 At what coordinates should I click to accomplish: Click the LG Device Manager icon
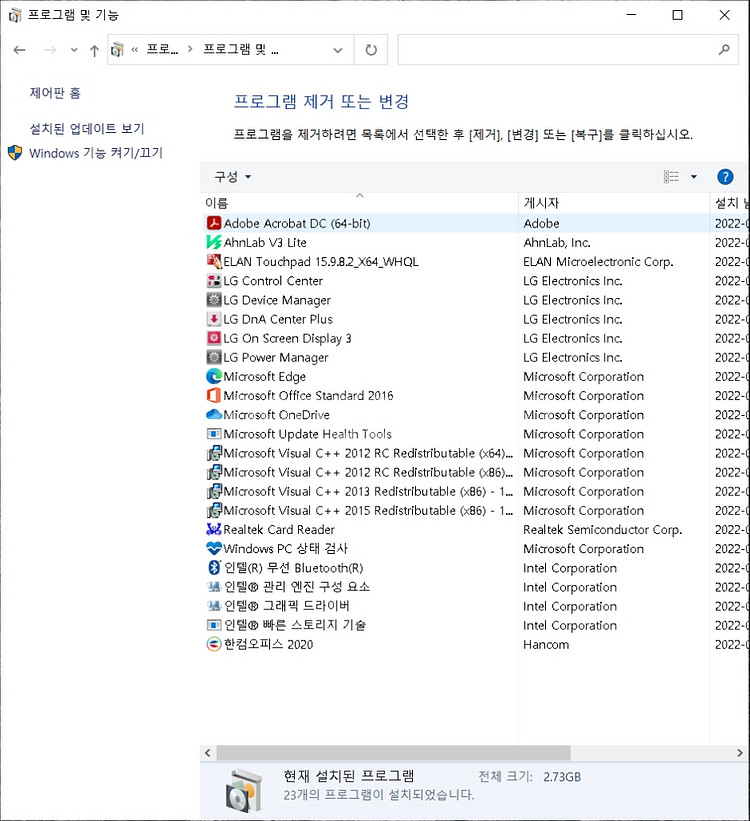214,300
